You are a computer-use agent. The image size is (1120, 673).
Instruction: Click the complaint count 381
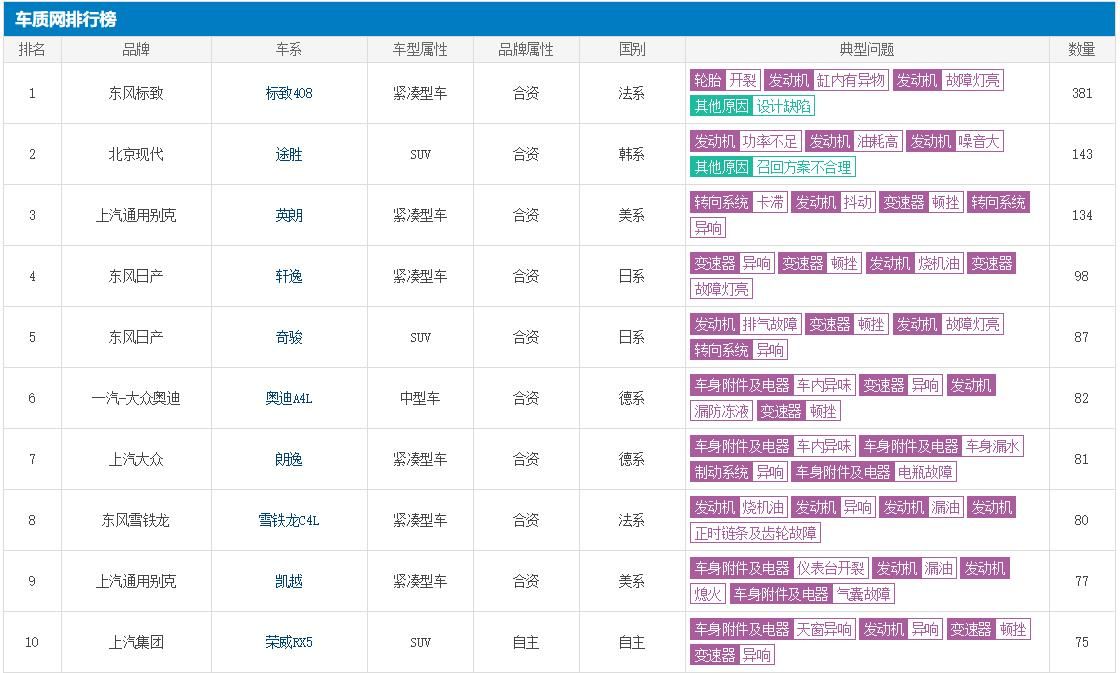[x=1081, y=93]
